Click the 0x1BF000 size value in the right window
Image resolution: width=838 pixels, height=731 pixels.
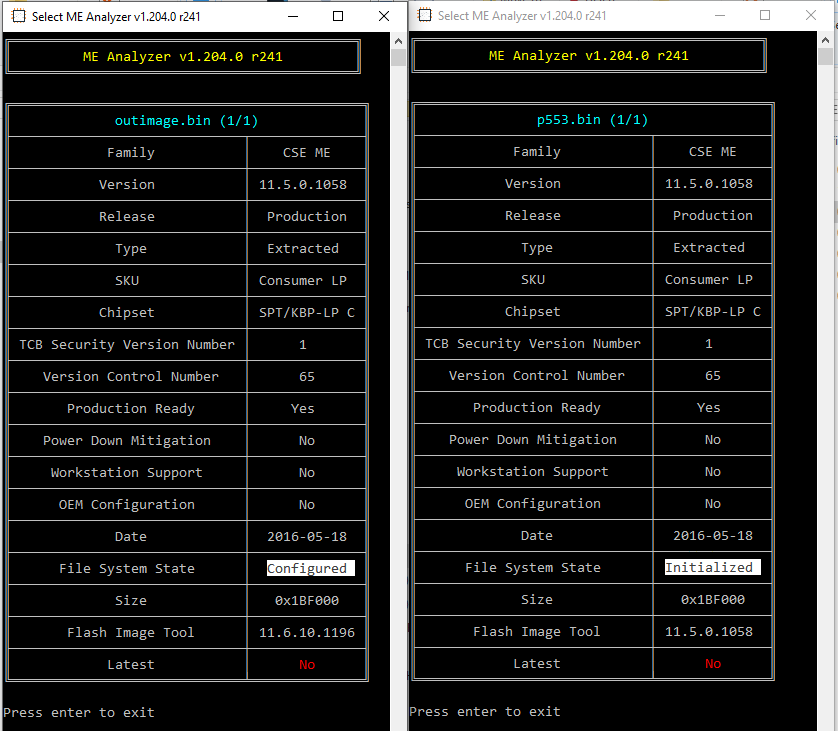713,600
